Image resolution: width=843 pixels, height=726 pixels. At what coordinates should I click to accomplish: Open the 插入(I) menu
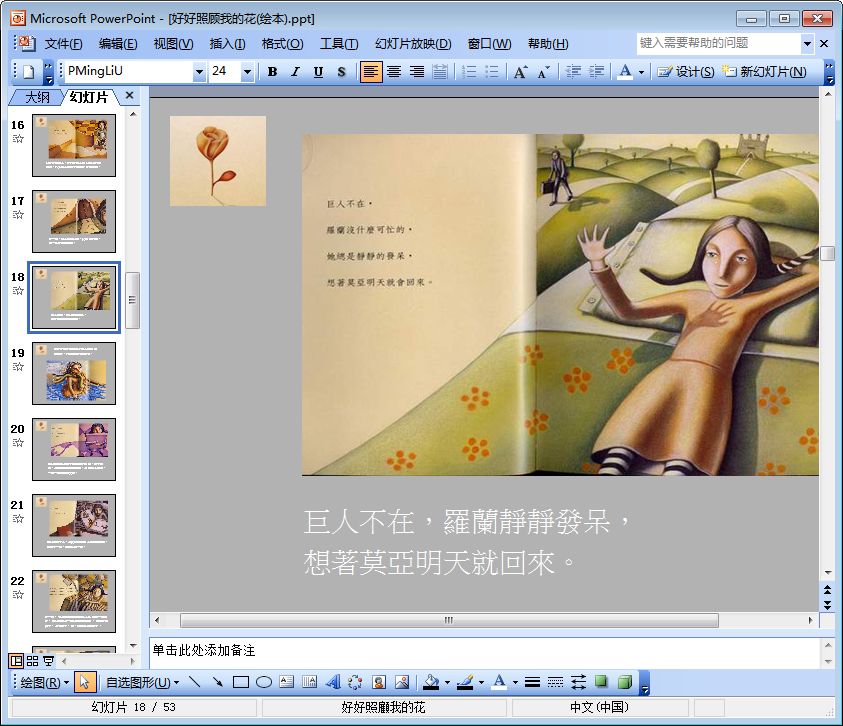point(227,44)
